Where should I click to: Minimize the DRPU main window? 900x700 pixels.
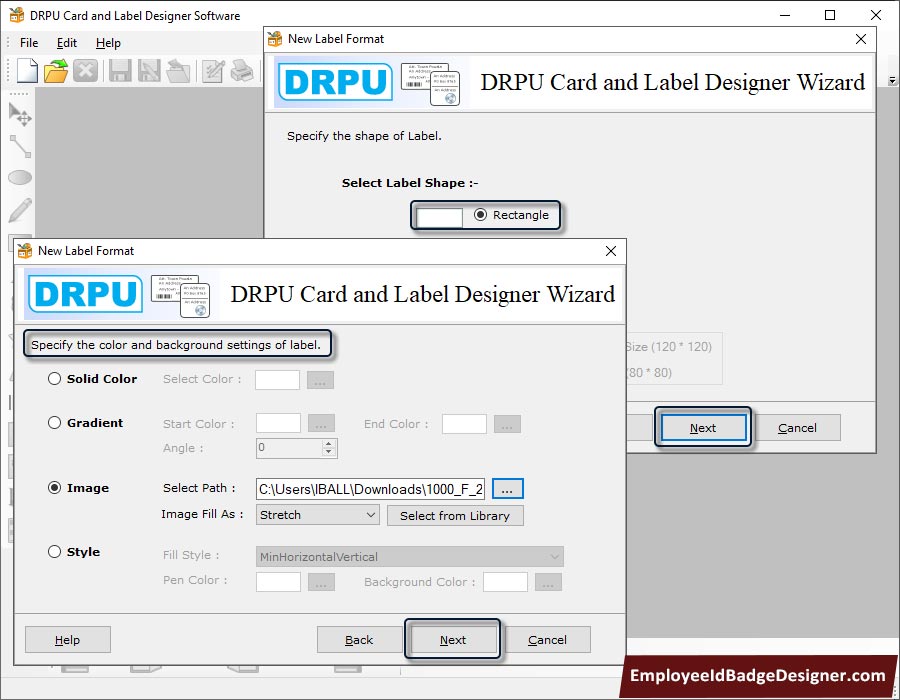click(784, 15)
